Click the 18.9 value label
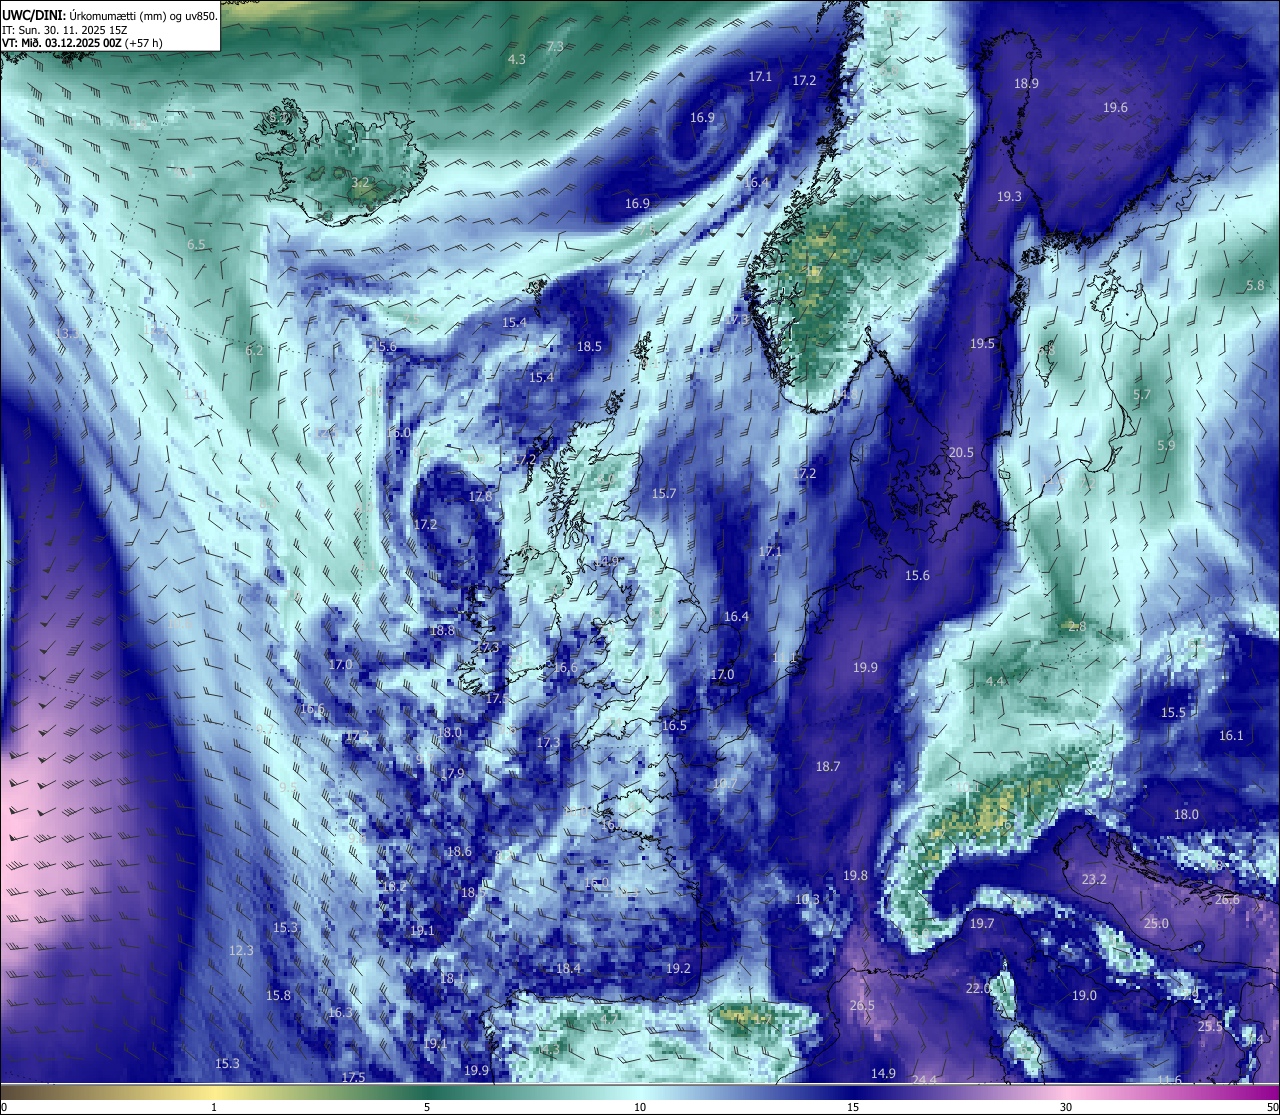 [x=1026, y=84]
